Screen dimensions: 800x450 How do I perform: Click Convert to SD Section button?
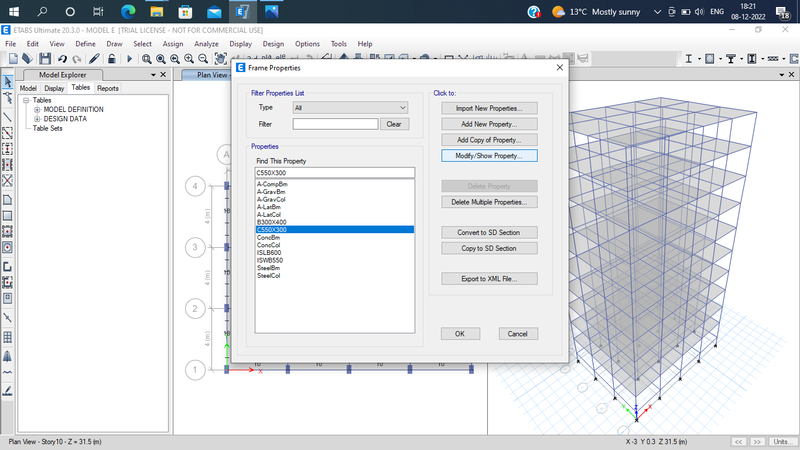click(489, 232)
